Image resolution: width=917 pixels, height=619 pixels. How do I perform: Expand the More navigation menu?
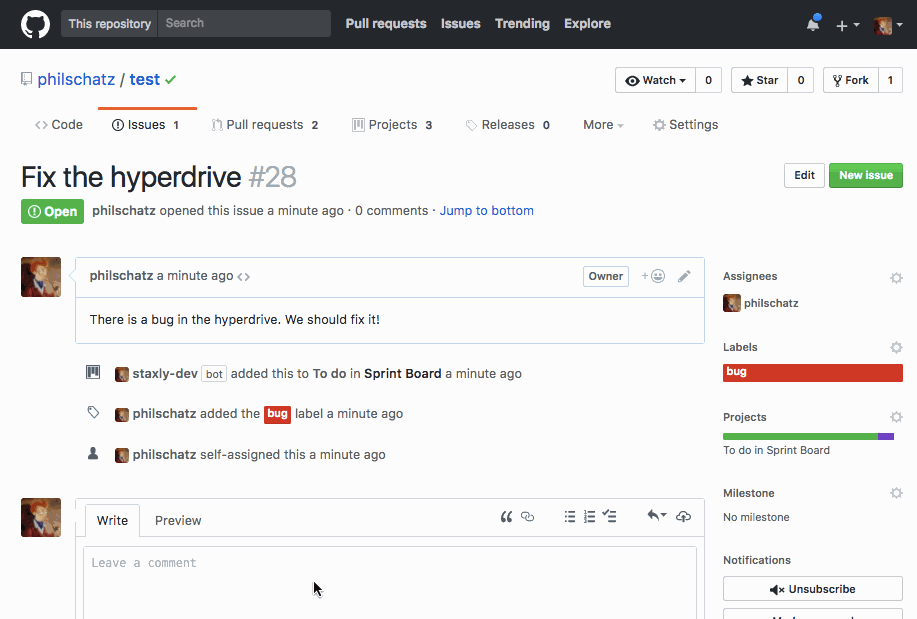pos(602,124)
